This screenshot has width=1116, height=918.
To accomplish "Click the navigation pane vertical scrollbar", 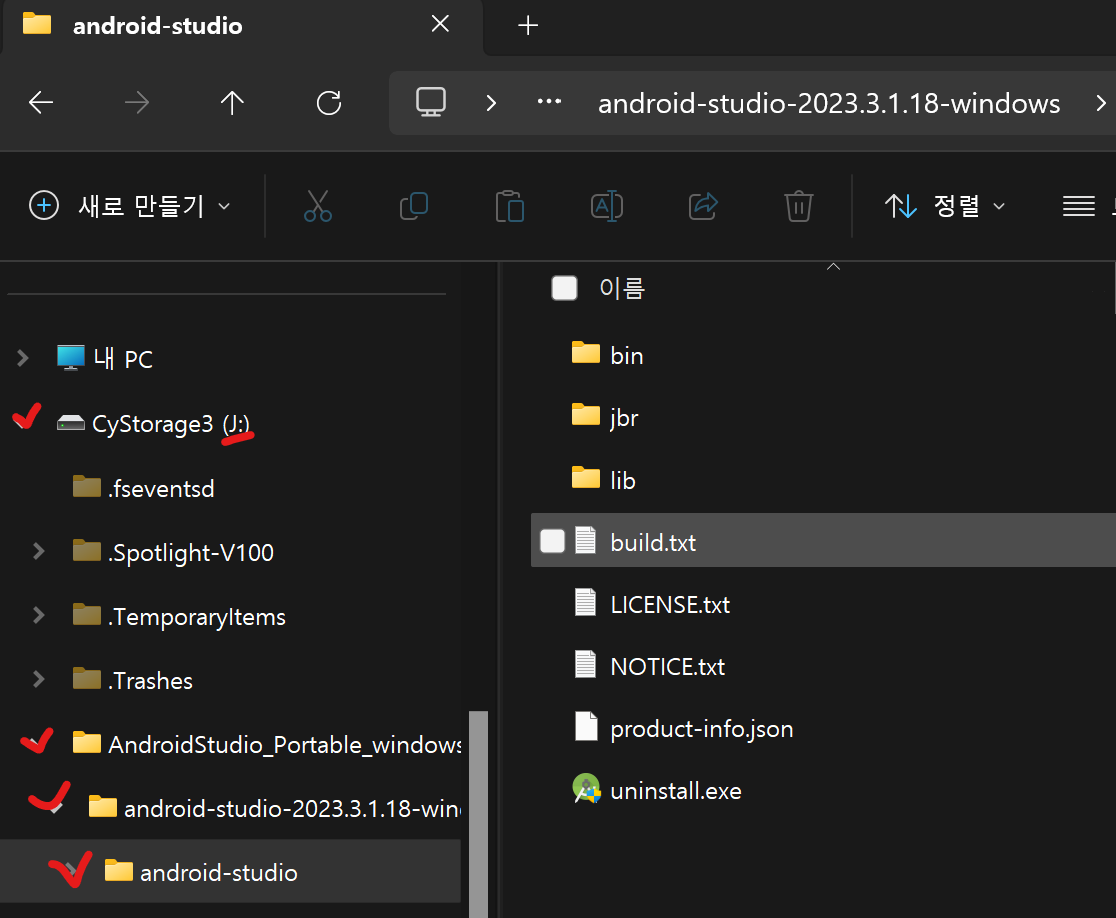I will [x=478, y=813].
